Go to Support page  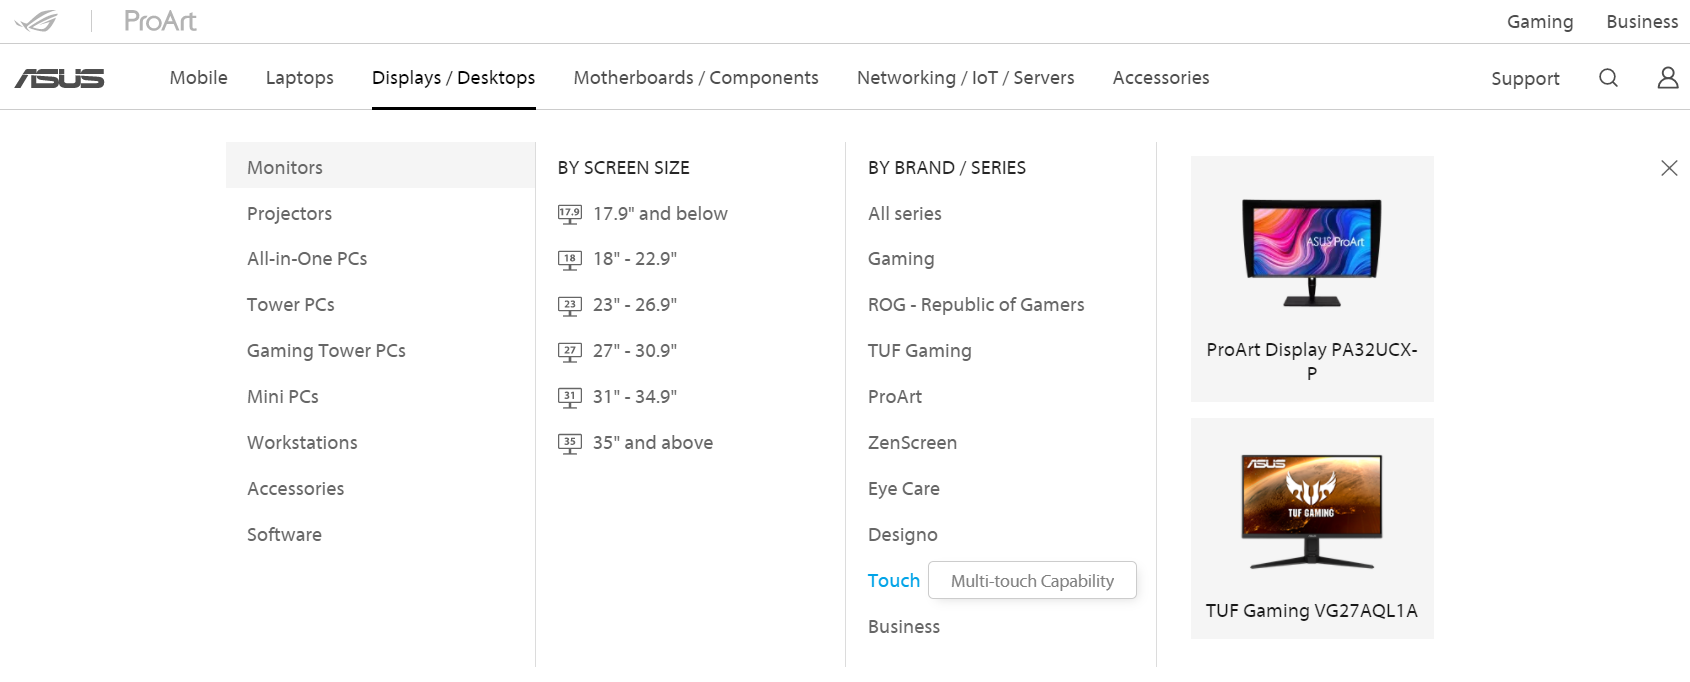click(x=1525, y=78)
